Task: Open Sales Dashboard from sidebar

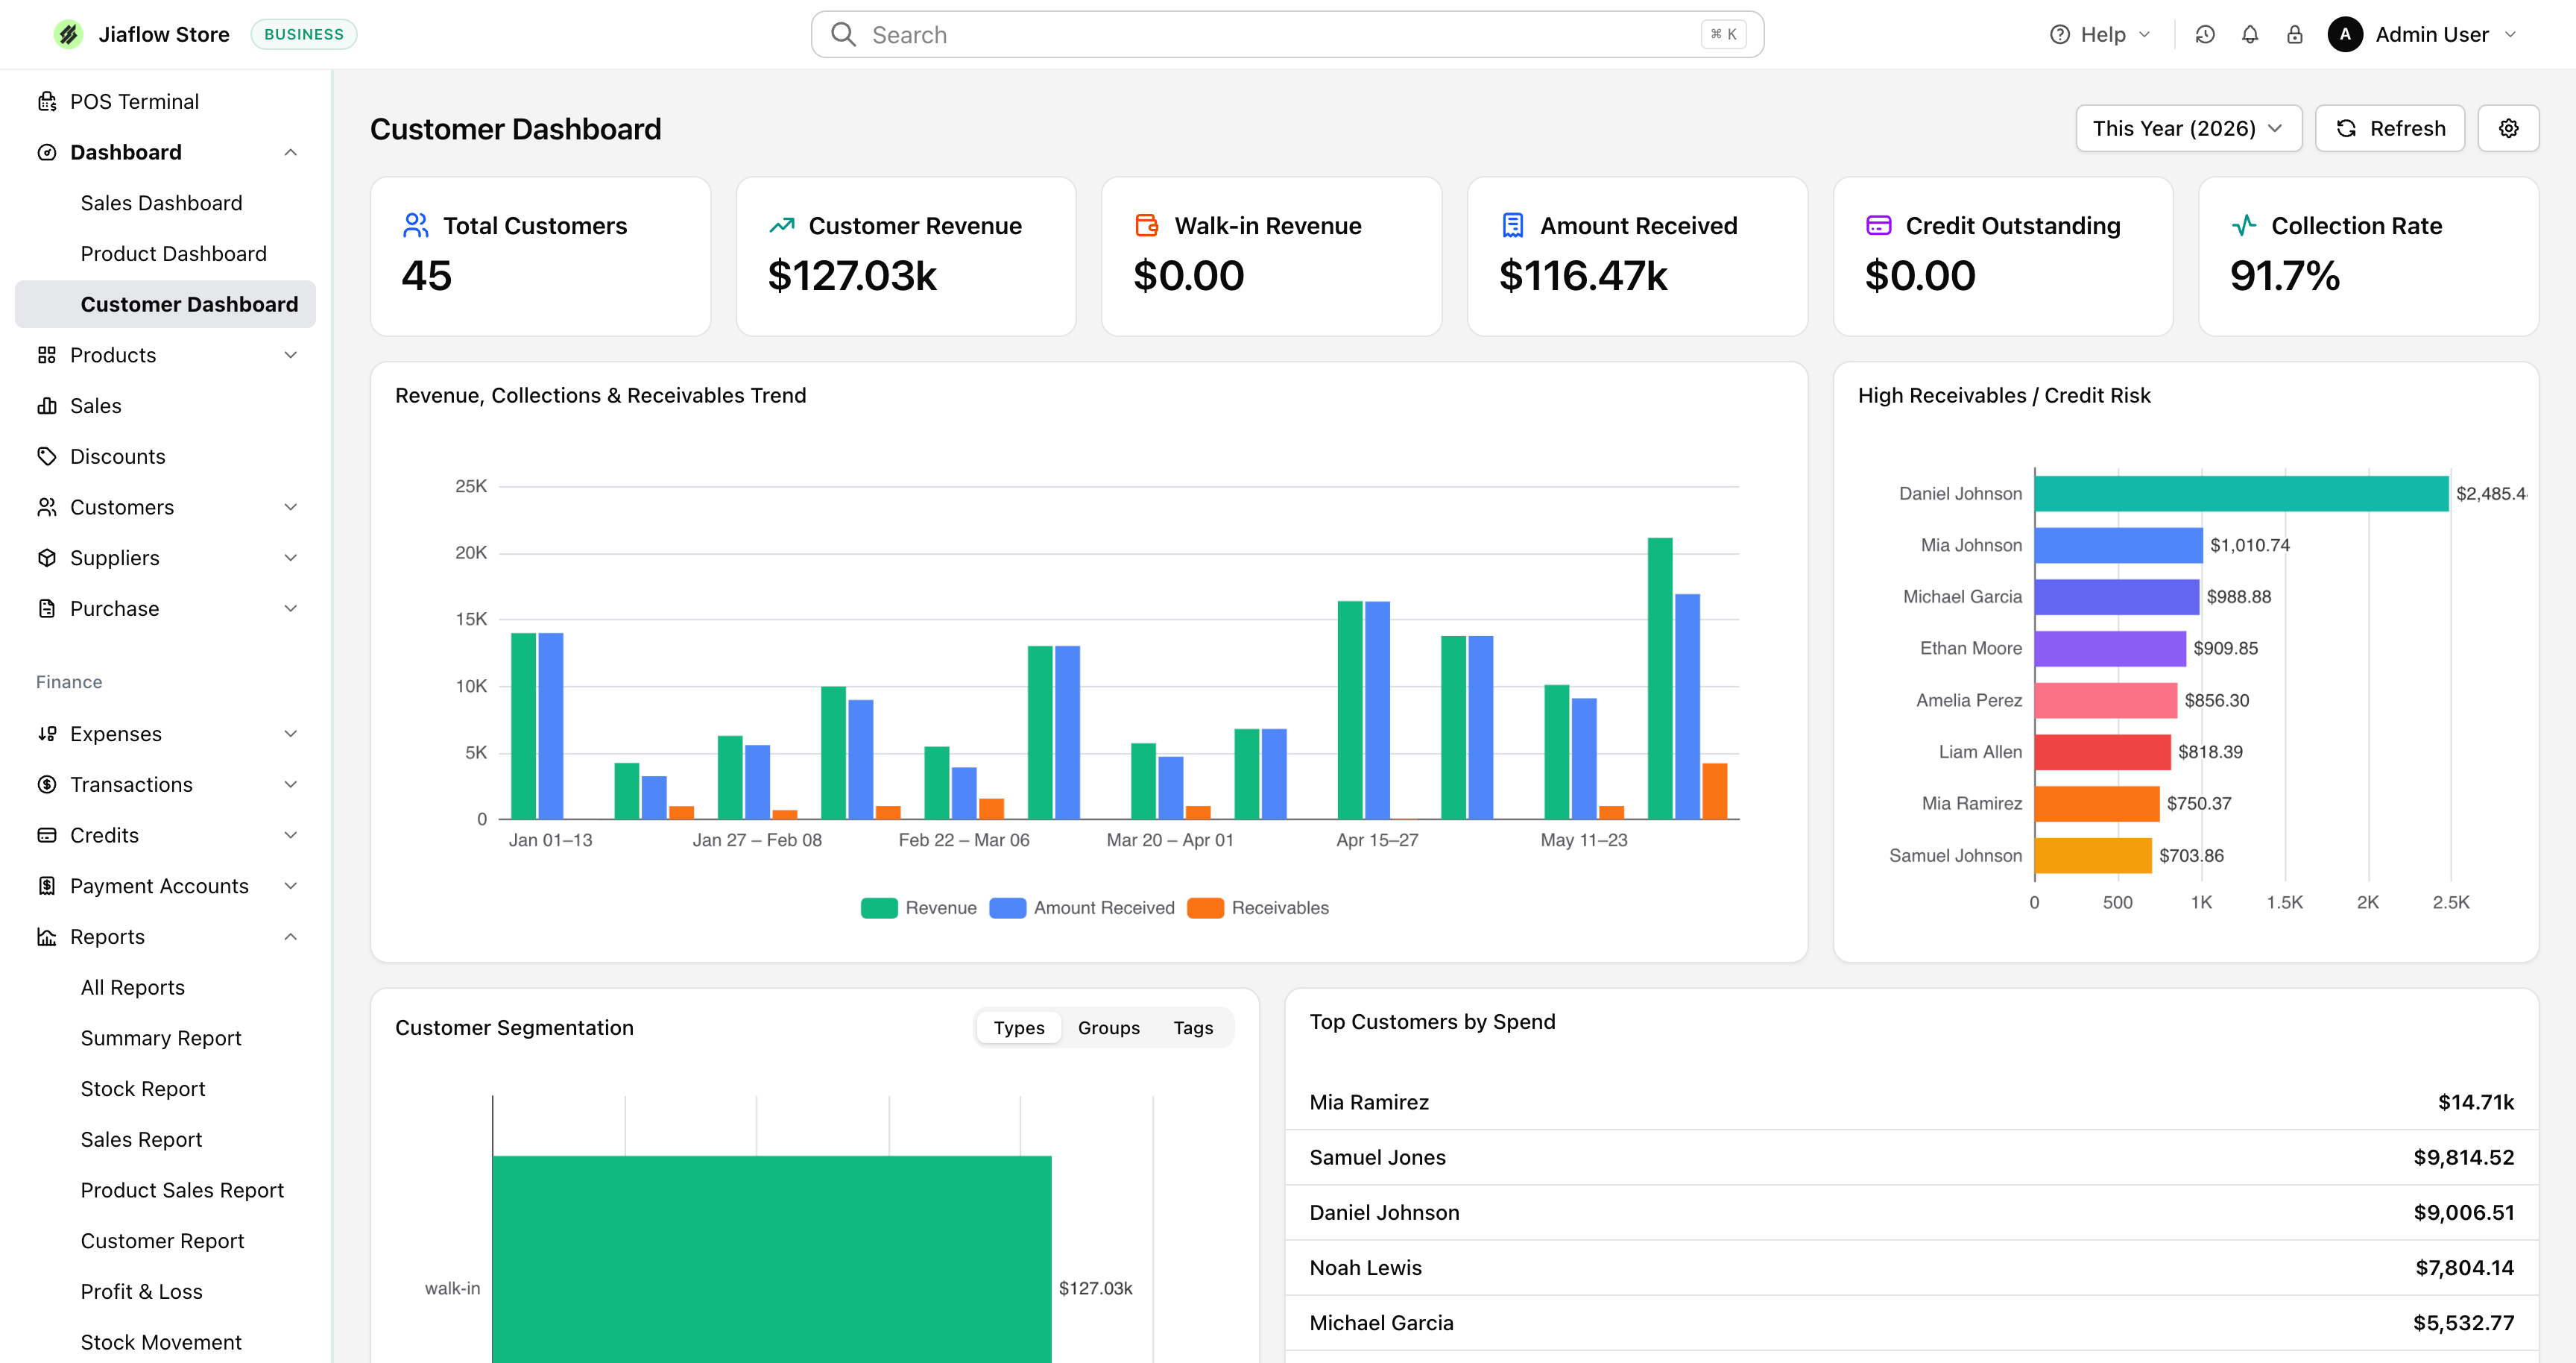Action: coord(161,203)
